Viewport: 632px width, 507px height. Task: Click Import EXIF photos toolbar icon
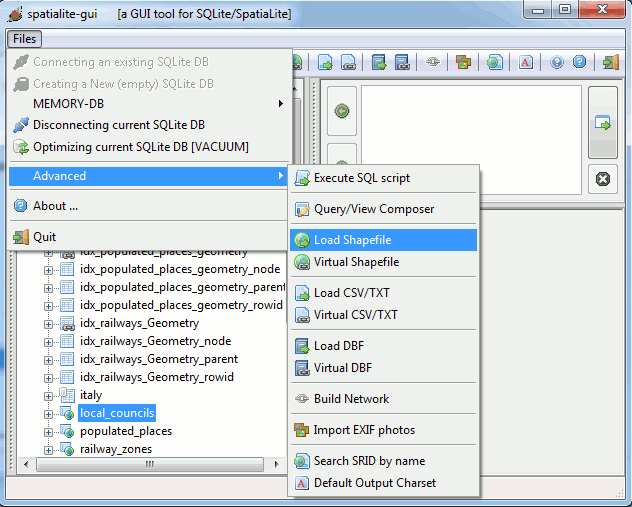coord(464,62)
